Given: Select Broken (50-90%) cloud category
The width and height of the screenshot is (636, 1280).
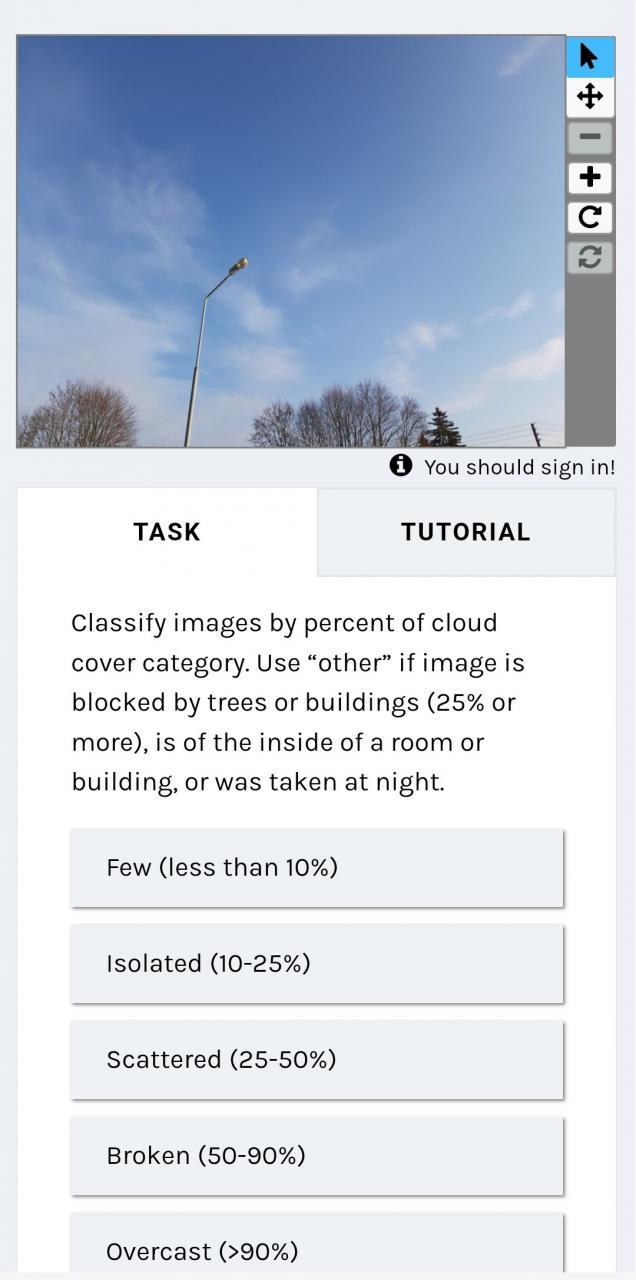Looking at the screenshot, I should tap(317, 1155).
